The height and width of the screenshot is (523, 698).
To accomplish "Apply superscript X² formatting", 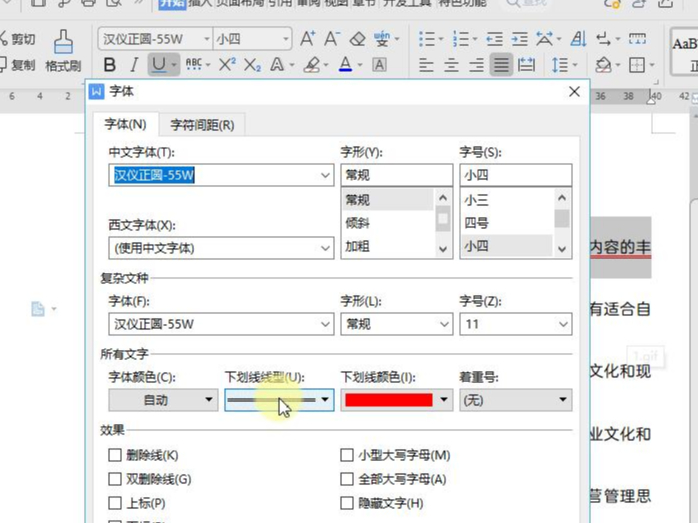I will [227, 65].
